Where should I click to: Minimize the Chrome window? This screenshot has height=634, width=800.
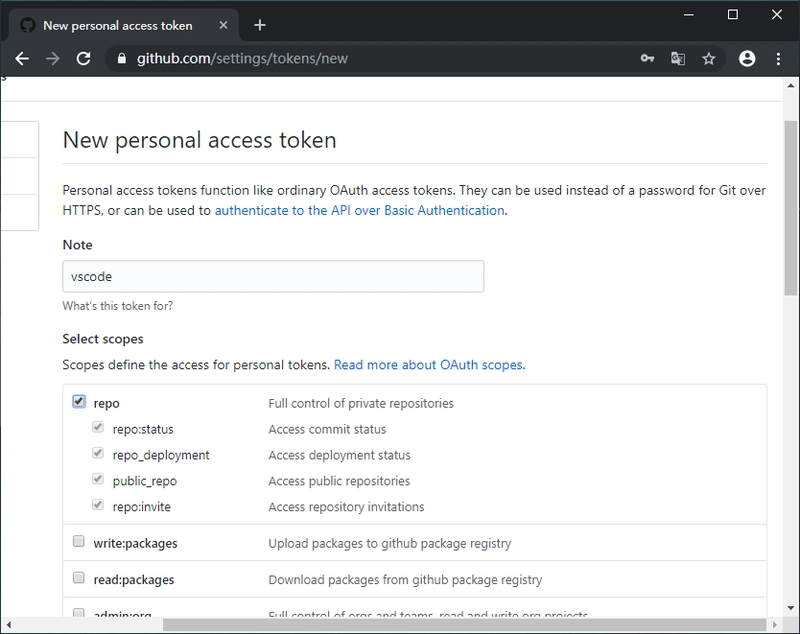coord(689,15)
